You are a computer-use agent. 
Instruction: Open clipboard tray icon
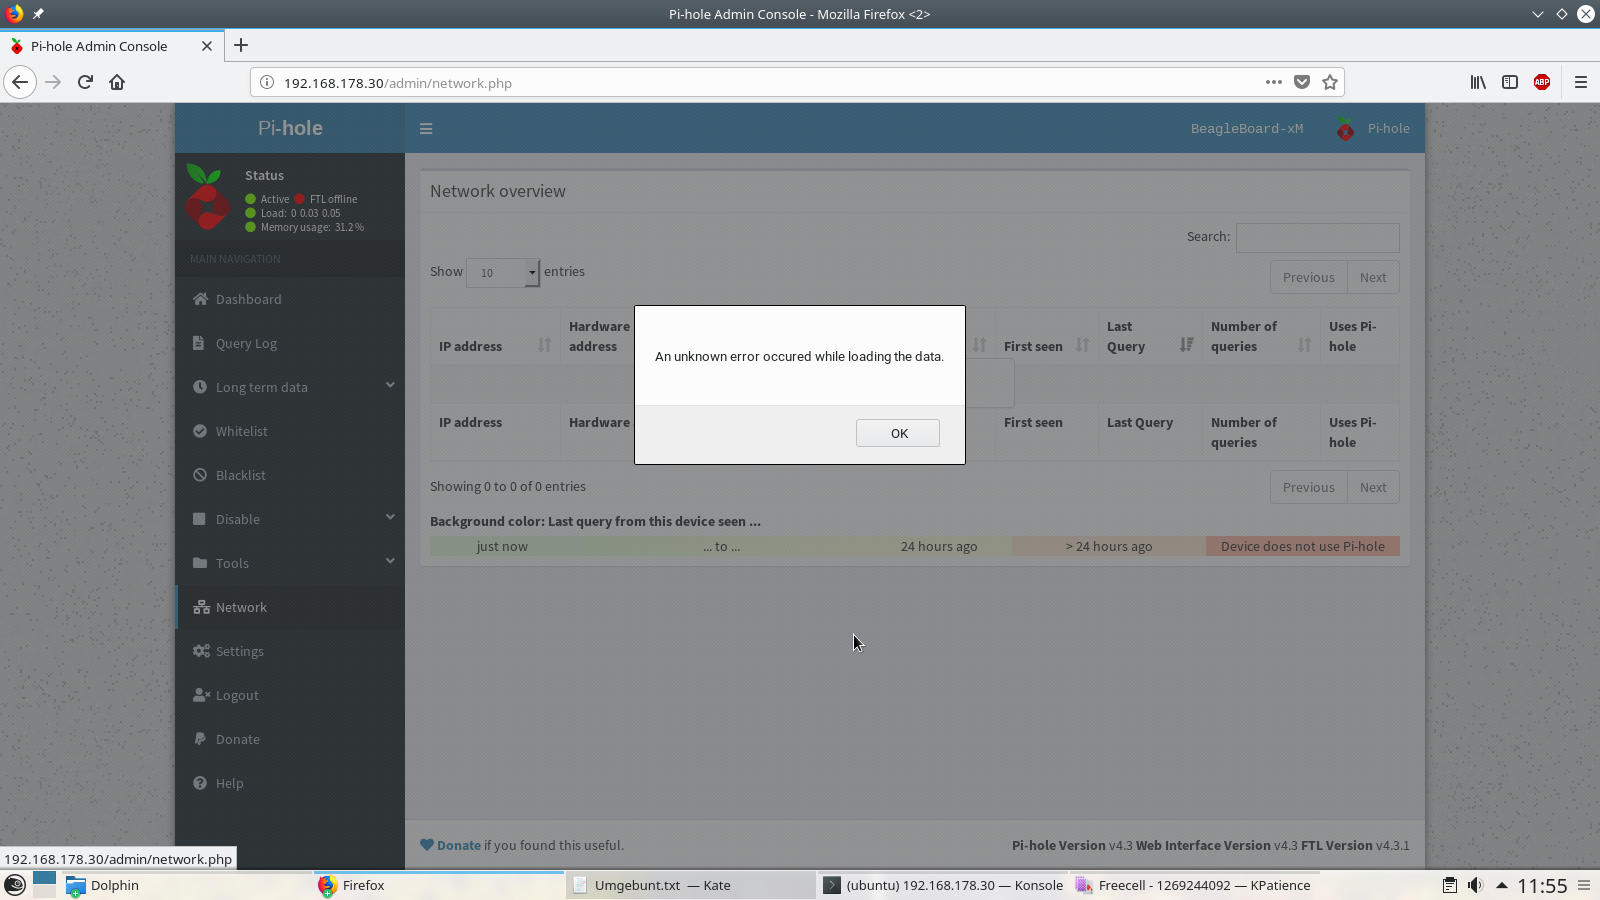[x=1449, y=885]
